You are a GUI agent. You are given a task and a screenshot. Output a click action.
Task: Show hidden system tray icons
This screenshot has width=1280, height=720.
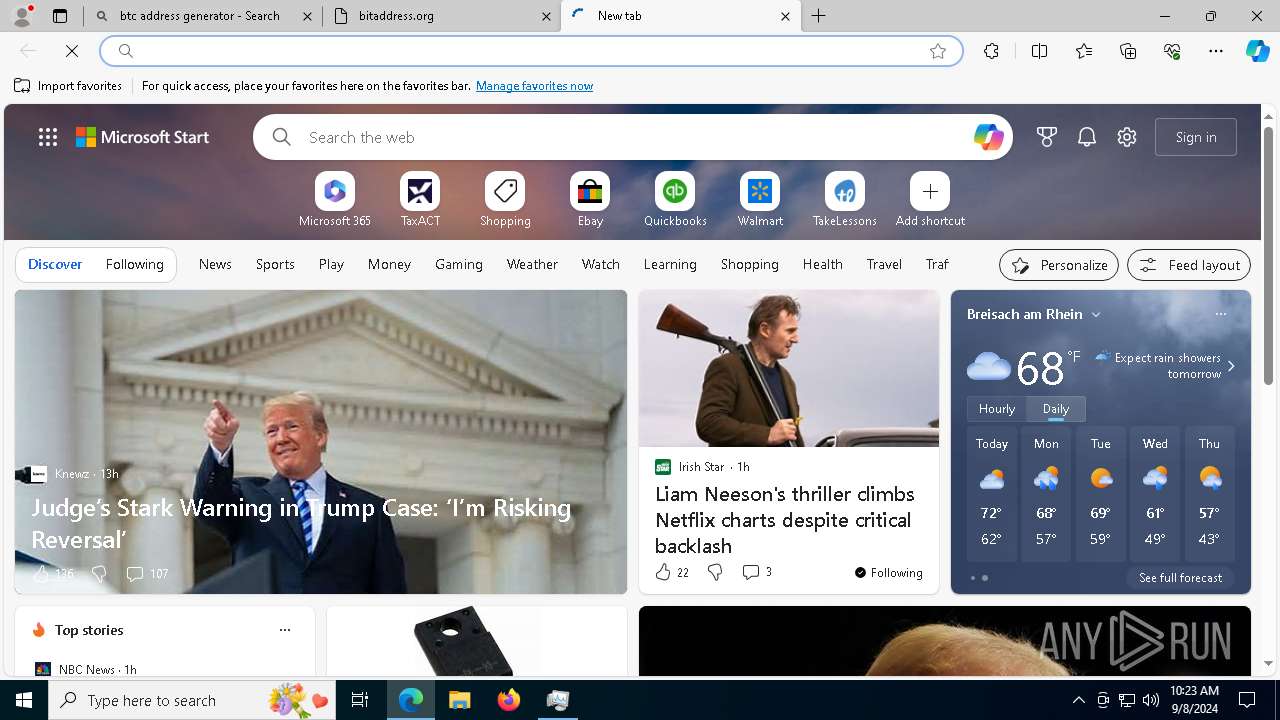click(1078, 700)
